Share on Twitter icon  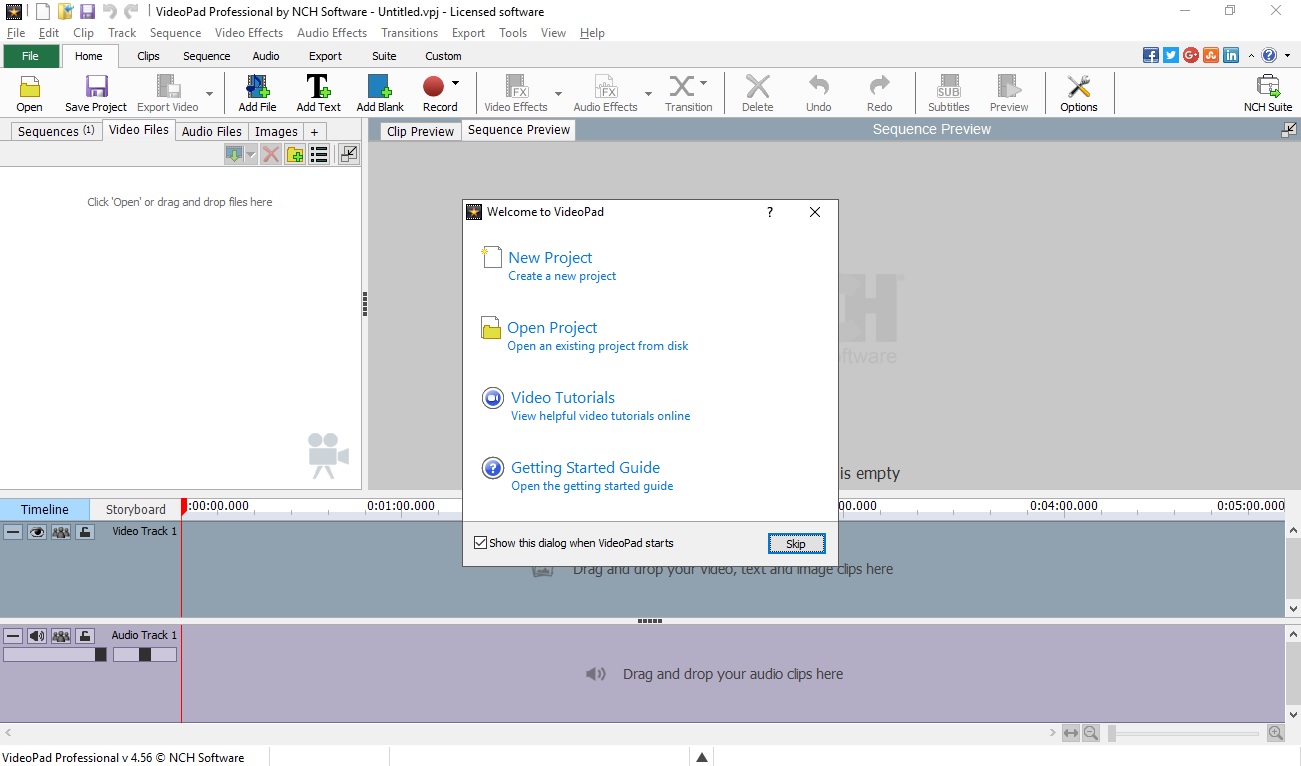pyautogui.click(x=1171, y=55)
